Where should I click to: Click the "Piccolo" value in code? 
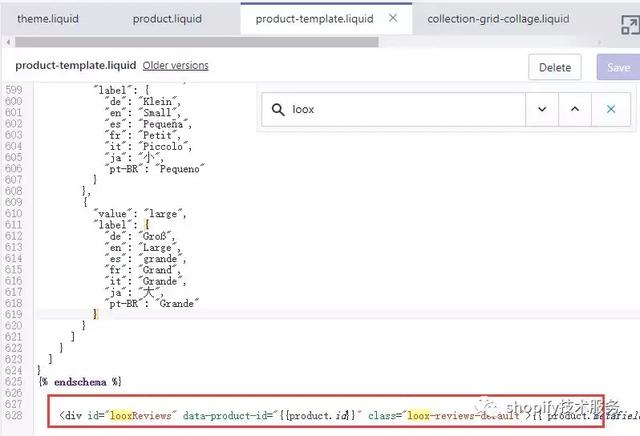(x=164, y=146)
